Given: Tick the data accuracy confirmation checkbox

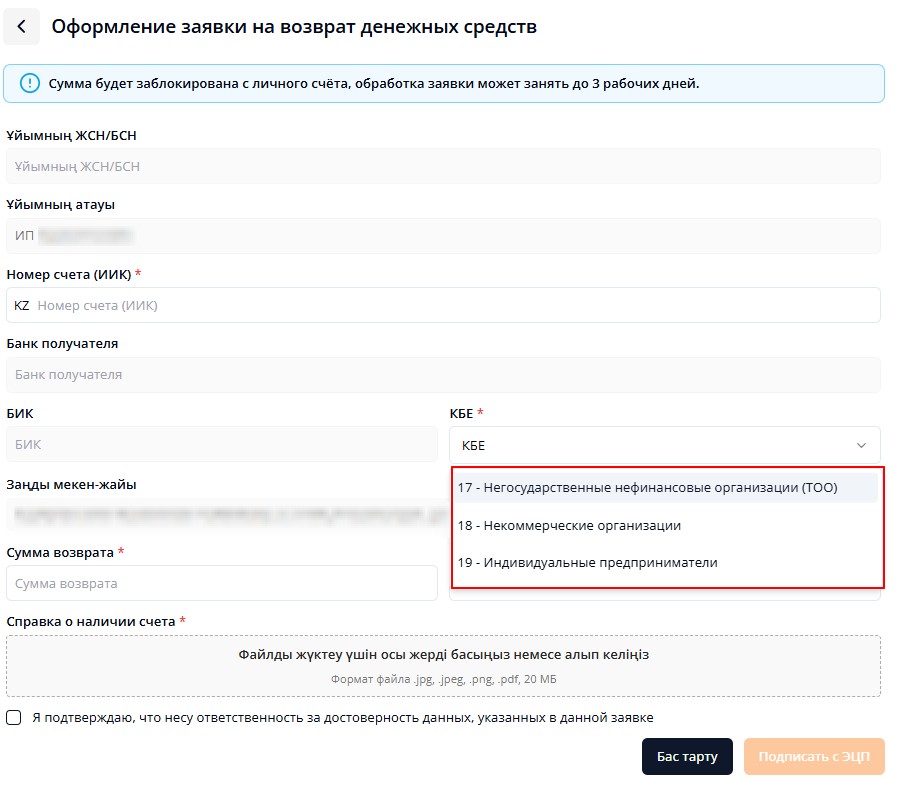Looking at the screenshot, I should [13, 717].
